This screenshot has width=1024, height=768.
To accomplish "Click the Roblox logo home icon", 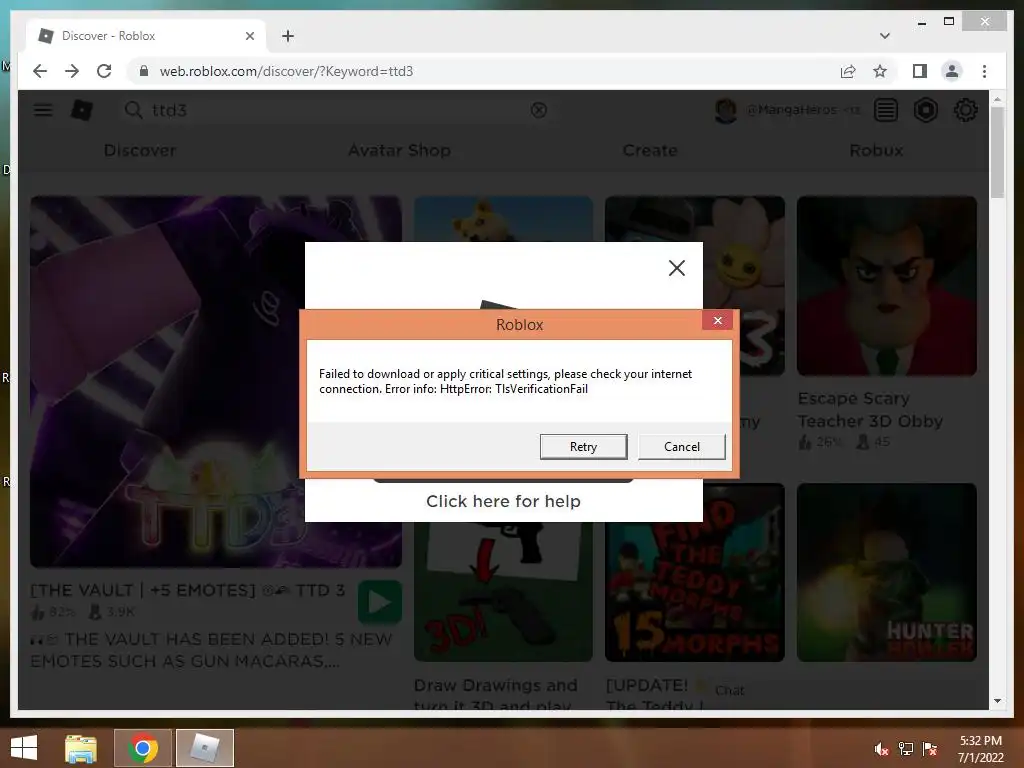I will (82, 110).
